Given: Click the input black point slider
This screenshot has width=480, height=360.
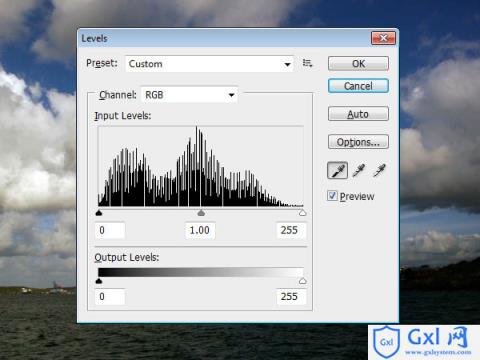Looking at the screenshot, I should tap(99, 213).
